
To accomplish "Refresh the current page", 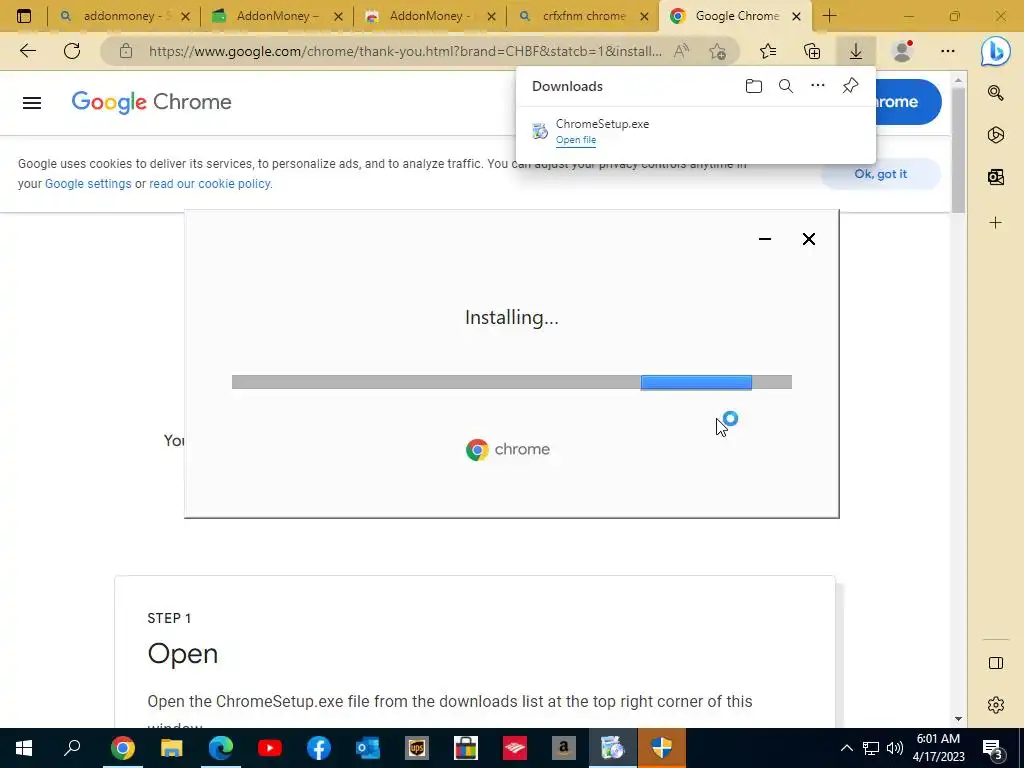I will click(72, 51).
